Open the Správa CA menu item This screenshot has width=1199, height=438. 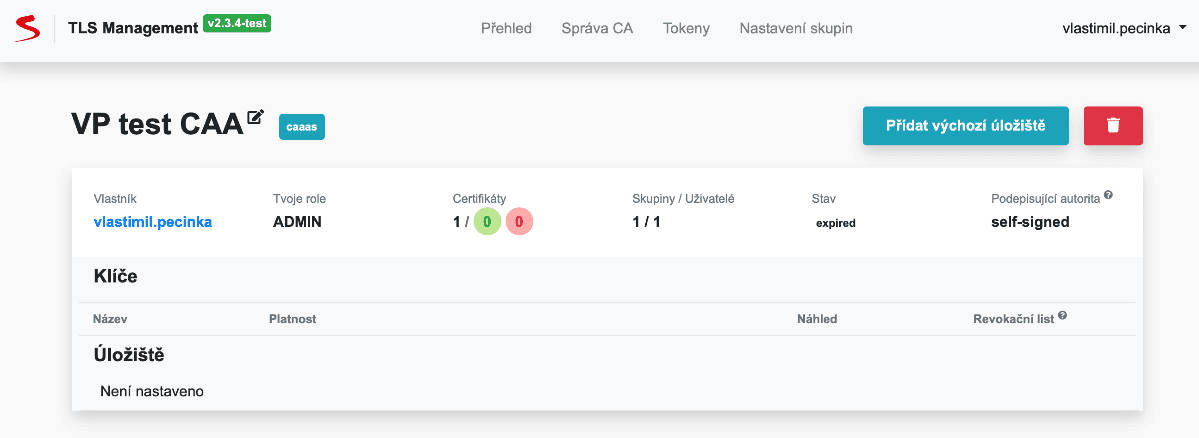tap(597, 28)
